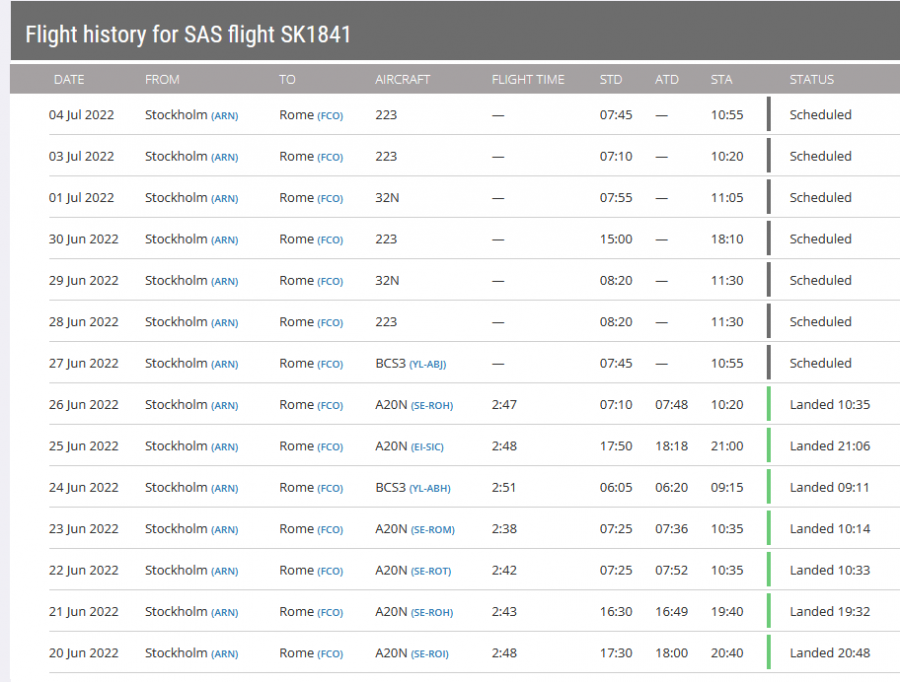The image size is (900, 682).
Task: Click SE-ROH link on 21 Jun row
Action: pyautogui.click(x=431, y=614)
